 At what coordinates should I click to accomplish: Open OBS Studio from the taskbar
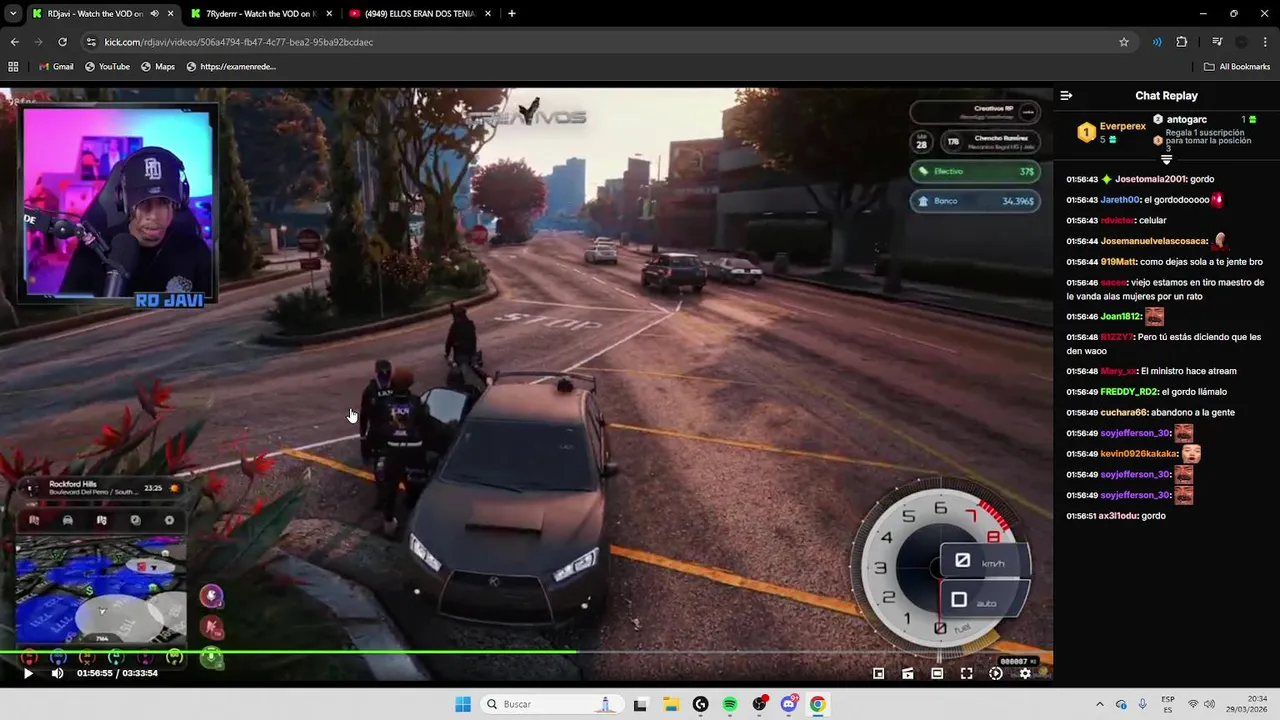[x=759, y=704]
